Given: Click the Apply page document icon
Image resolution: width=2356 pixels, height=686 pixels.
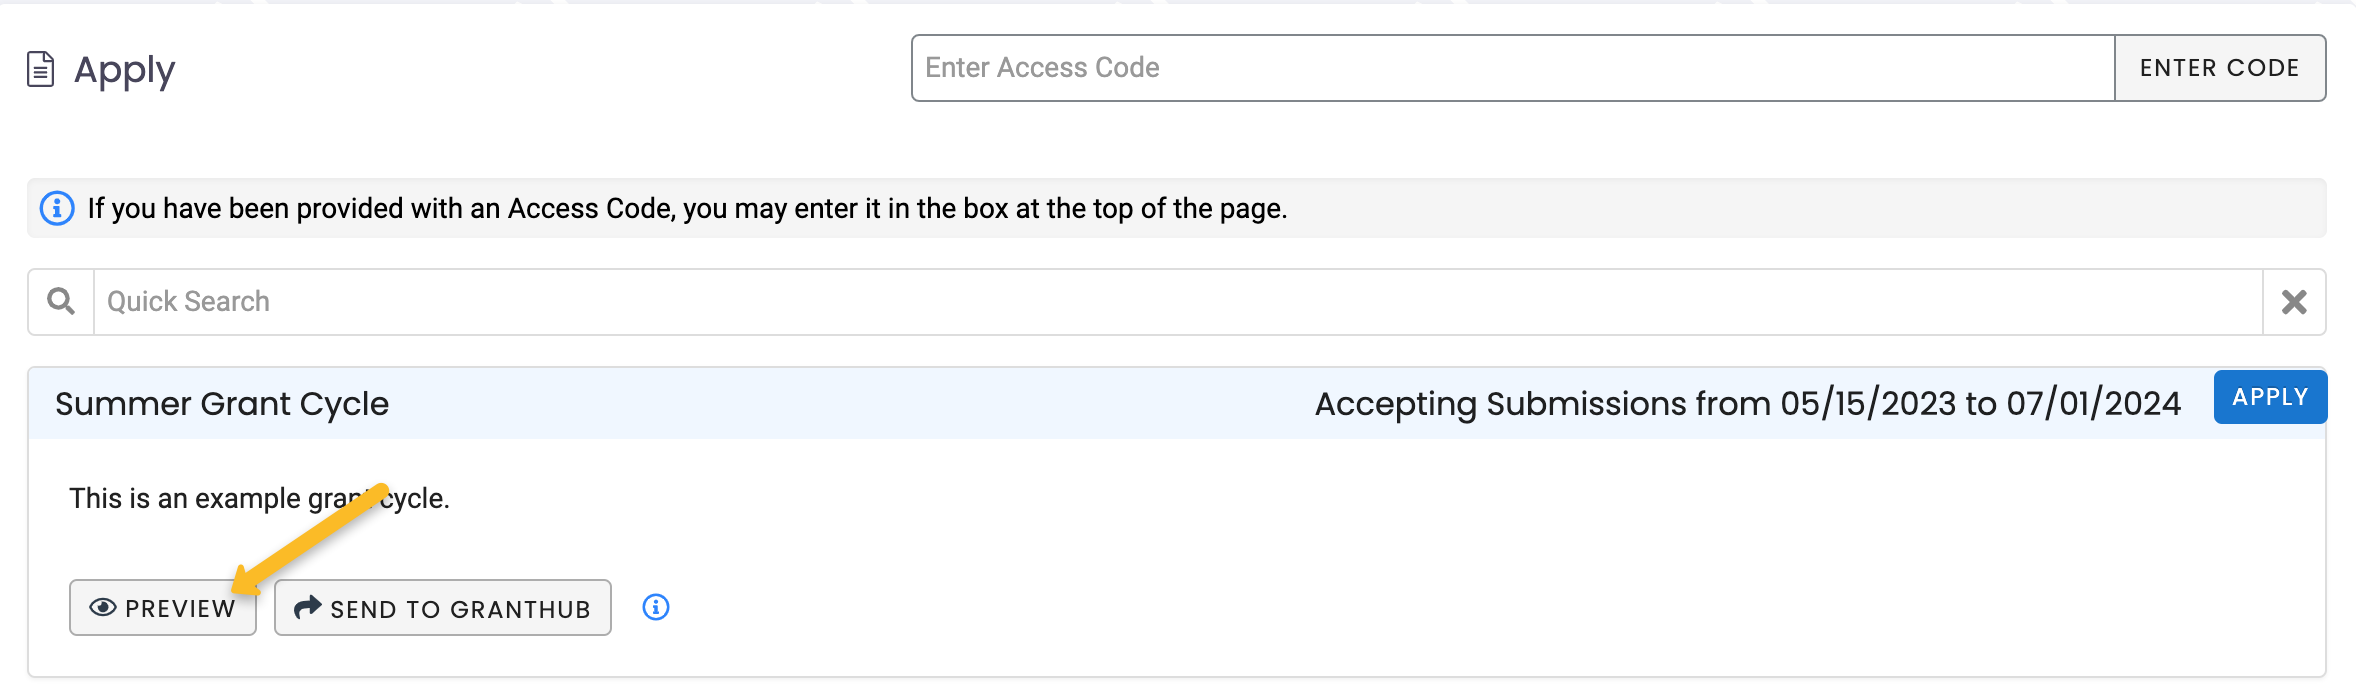Looking at the screenshot, I should pos(40,69).
